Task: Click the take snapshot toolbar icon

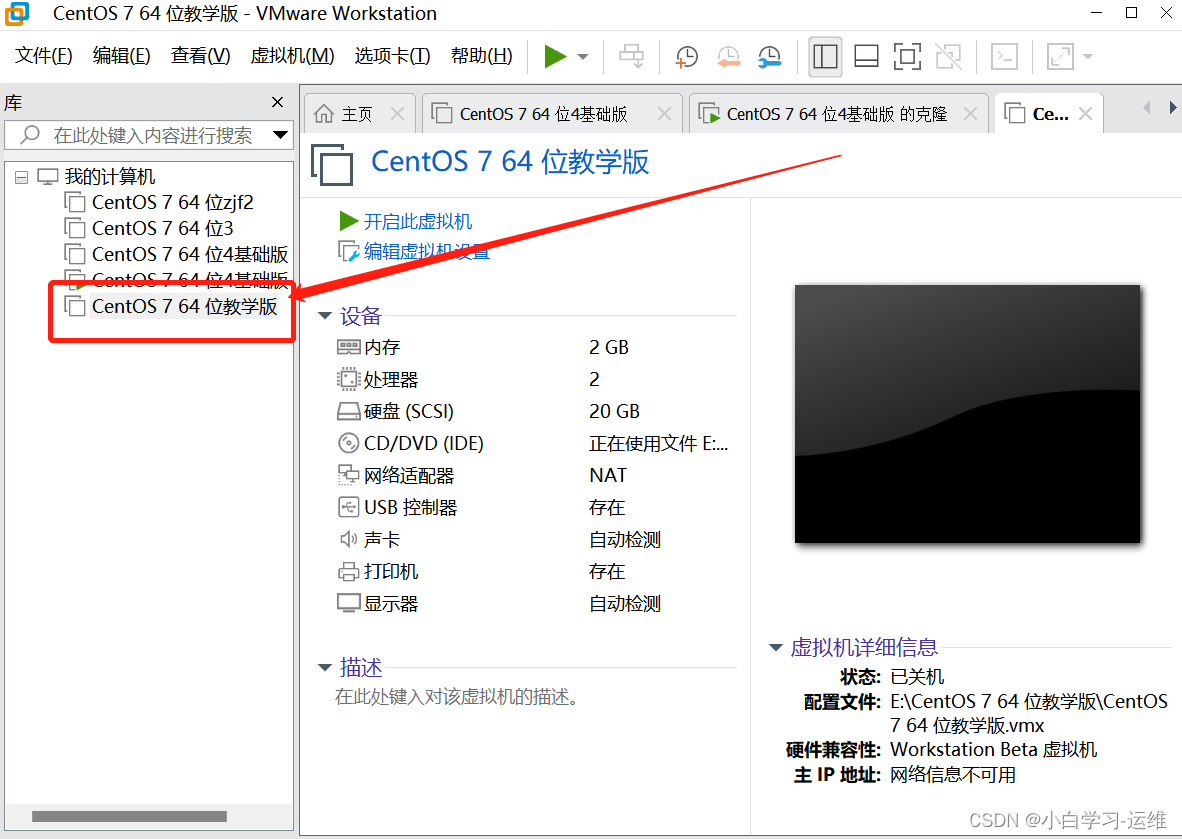Action: click(x=686, y=57)
